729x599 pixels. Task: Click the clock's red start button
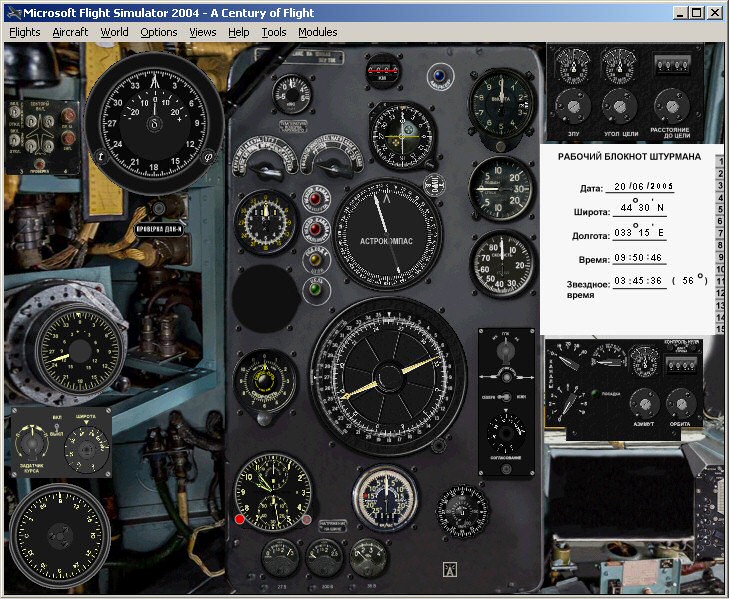[240, 519]
